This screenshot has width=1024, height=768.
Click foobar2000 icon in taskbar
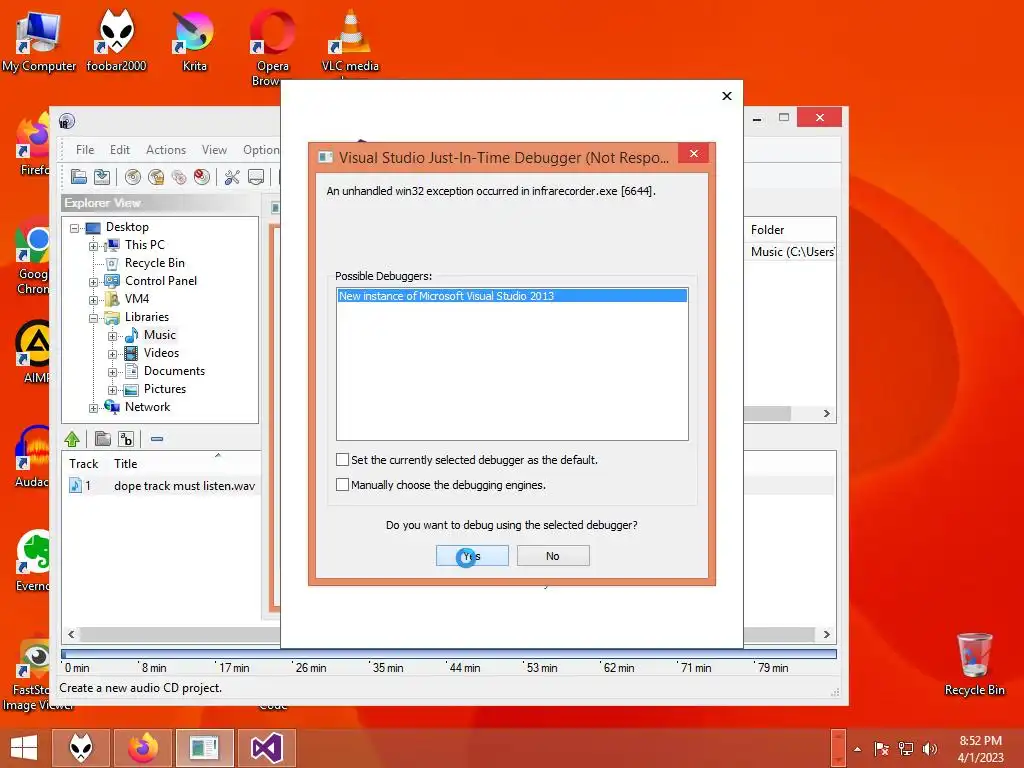(81, 748)
